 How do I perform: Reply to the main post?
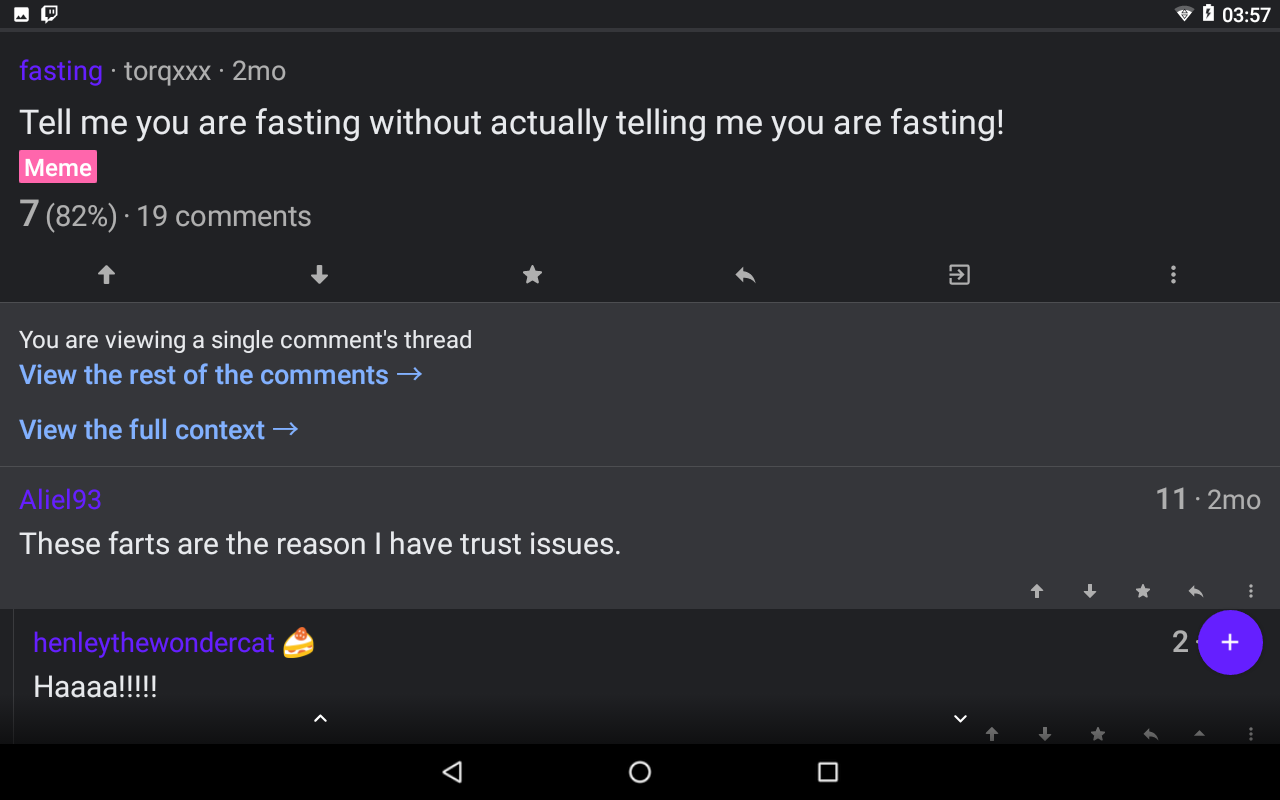click(746, 274)
